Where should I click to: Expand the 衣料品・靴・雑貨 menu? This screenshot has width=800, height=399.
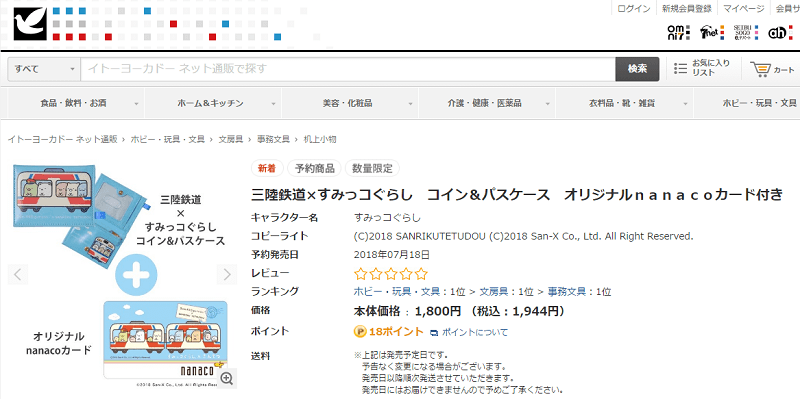point(624,104)
